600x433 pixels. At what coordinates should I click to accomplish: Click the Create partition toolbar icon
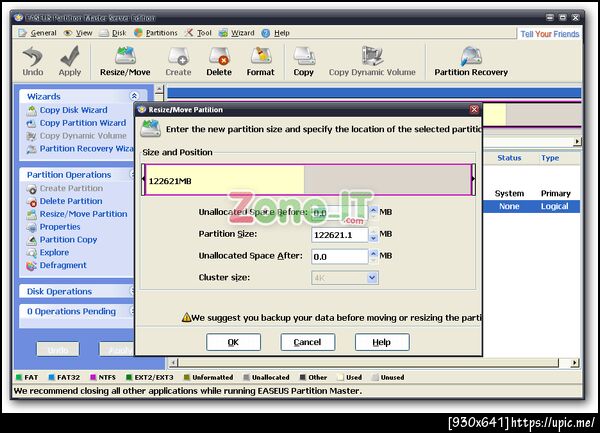(178, 61)
